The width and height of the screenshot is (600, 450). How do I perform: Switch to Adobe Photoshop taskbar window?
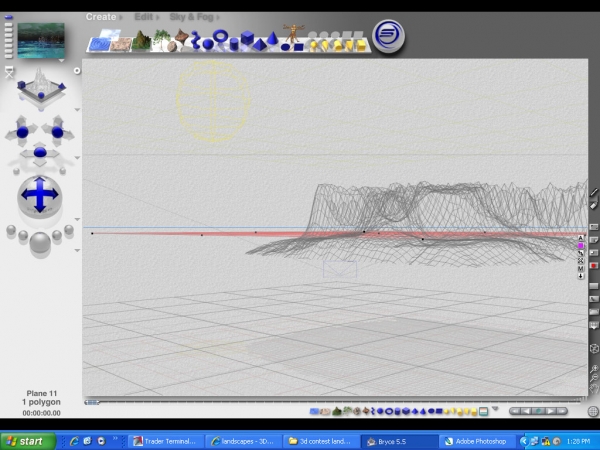477,442
